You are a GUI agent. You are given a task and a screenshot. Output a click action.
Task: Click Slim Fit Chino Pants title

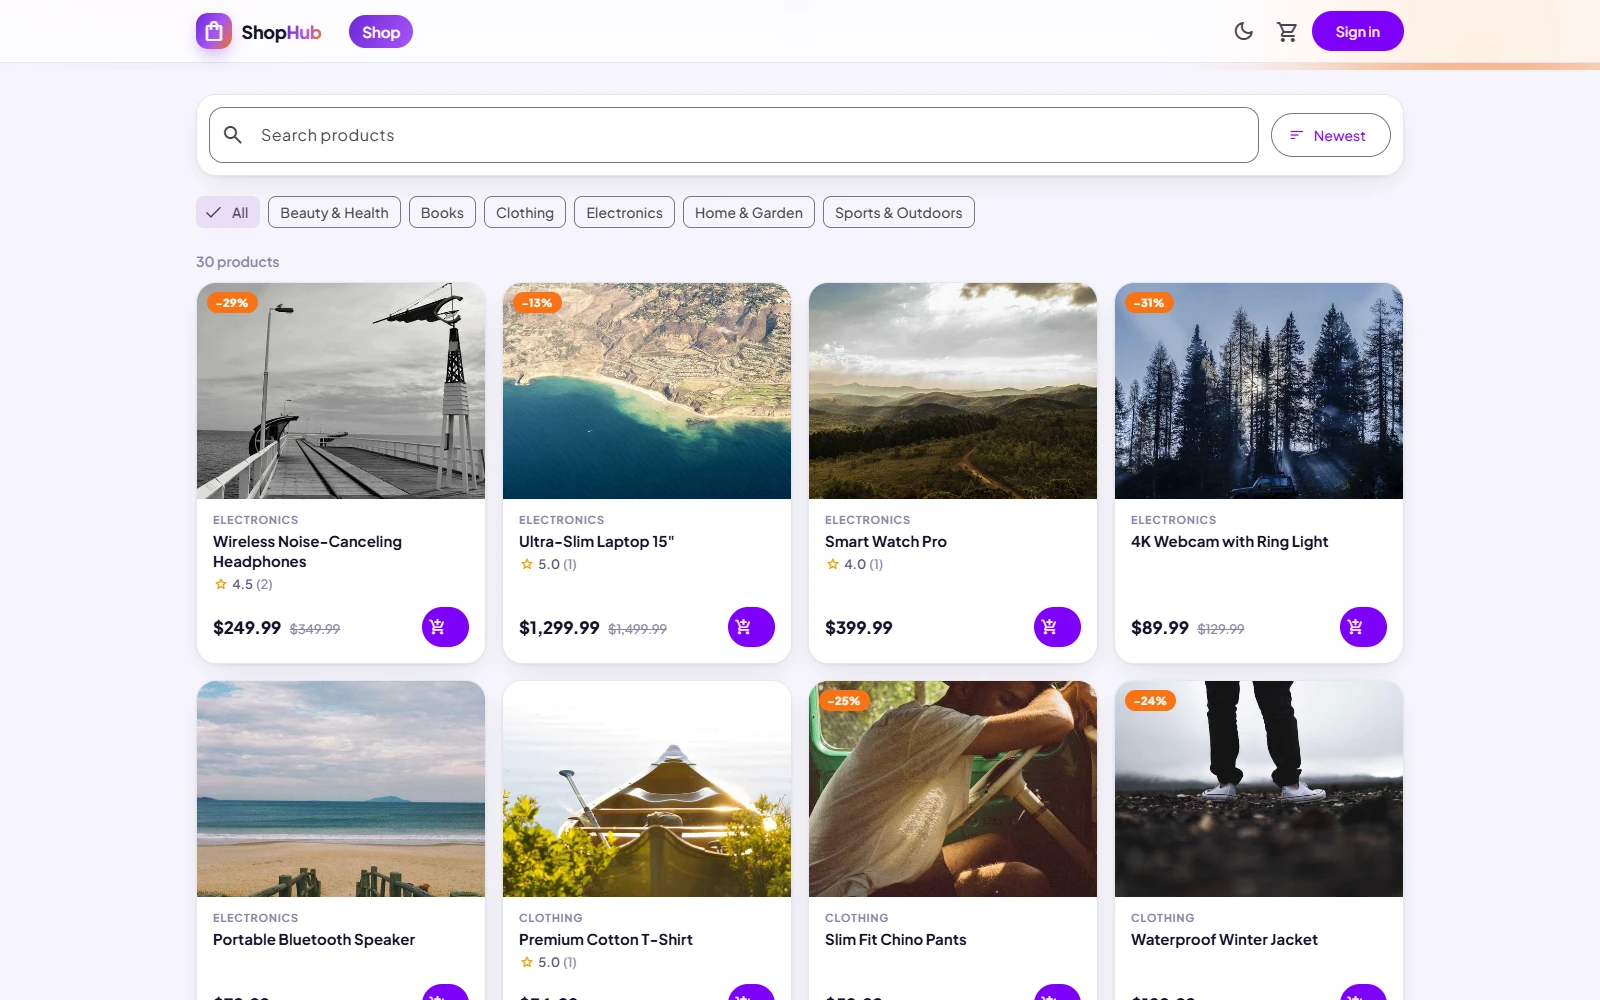click(x=895, y=940)
